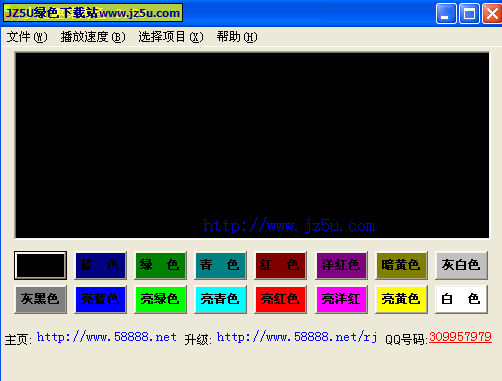Open the 选择项目 (X) menu
Screen dimensions: 502x381
click(x=171, y=37)
